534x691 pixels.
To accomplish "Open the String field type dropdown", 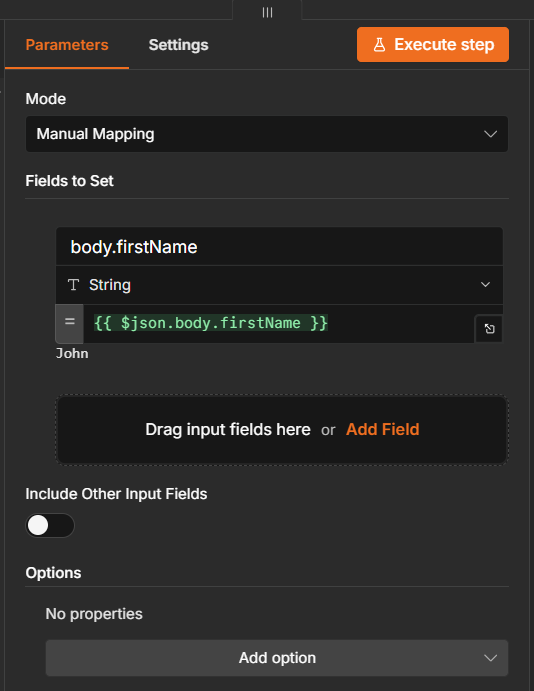I will 279,285.
